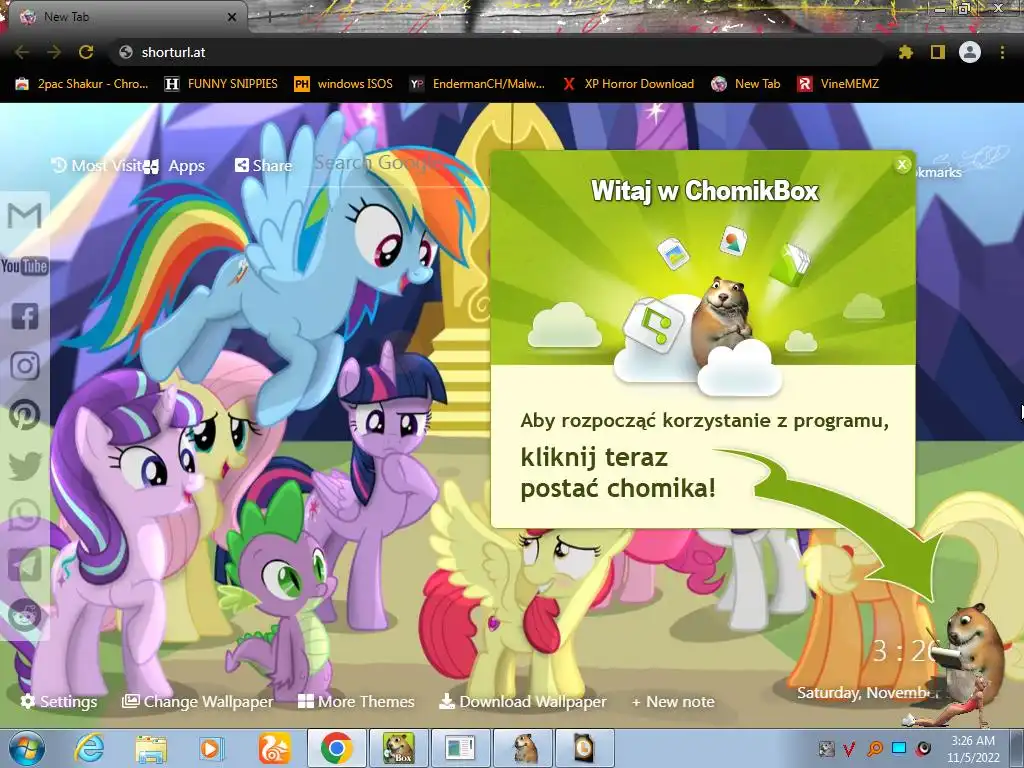Open the Windows Start menu
This screenshot has width=1024, height=768.
point(27,748)
